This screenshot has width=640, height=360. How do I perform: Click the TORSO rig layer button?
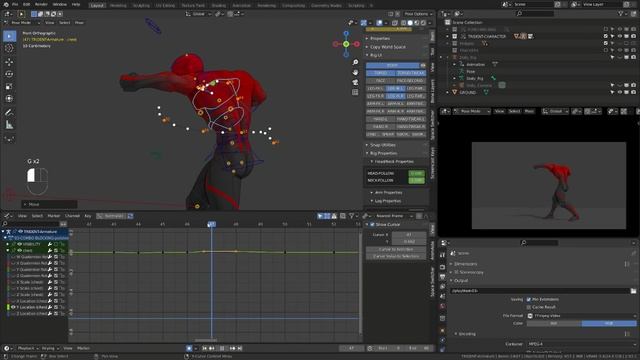(x=380, y=73)
